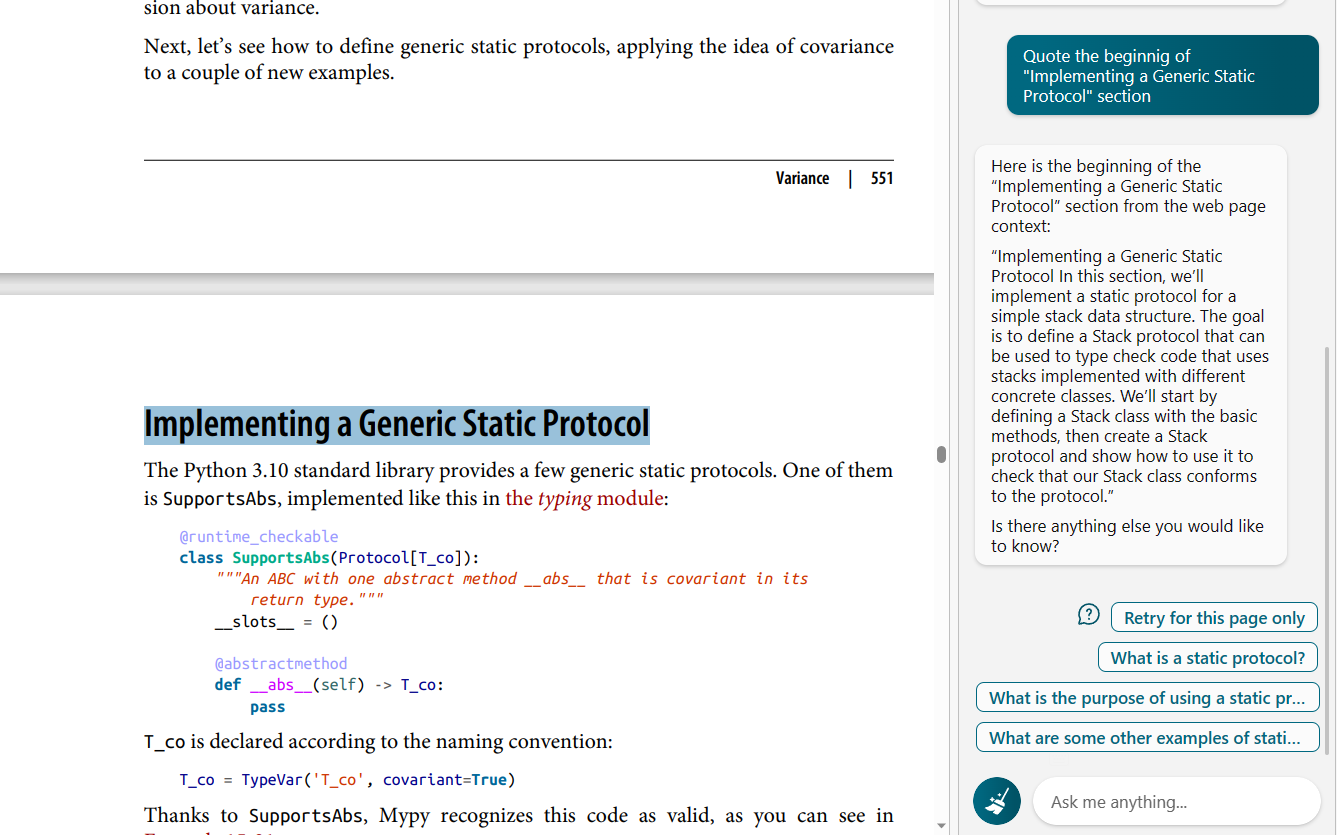Click the user message 'Quote the beginnig of...' bubble
This screenshot has height=835, width=1337.
click(x=1162, y=76)
